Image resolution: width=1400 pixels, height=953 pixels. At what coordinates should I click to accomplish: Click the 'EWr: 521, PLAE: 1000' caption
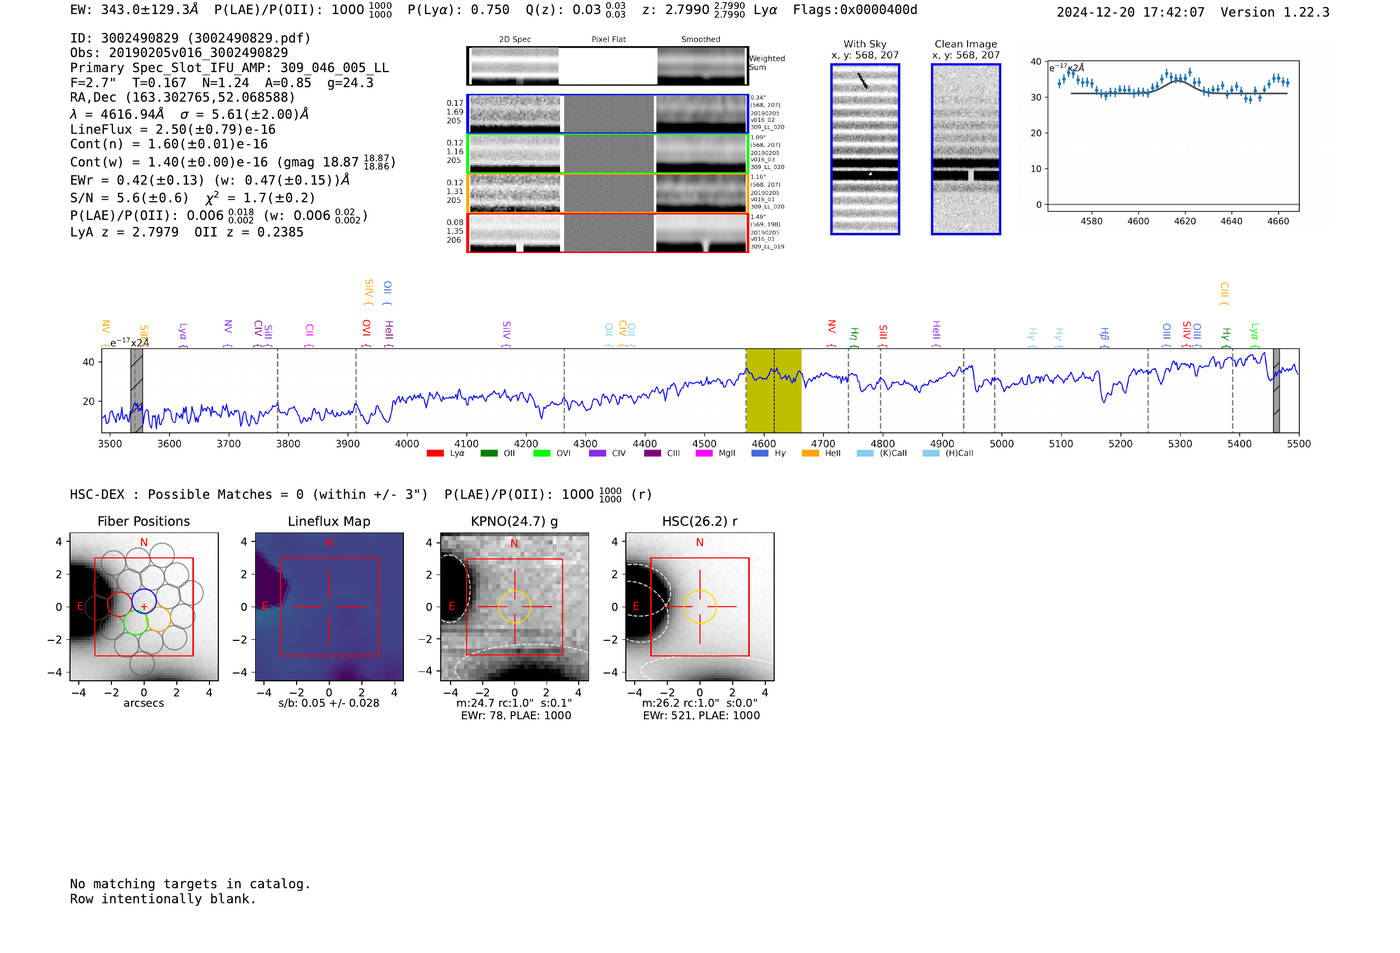pyautogui.click(x=701, y=716)
